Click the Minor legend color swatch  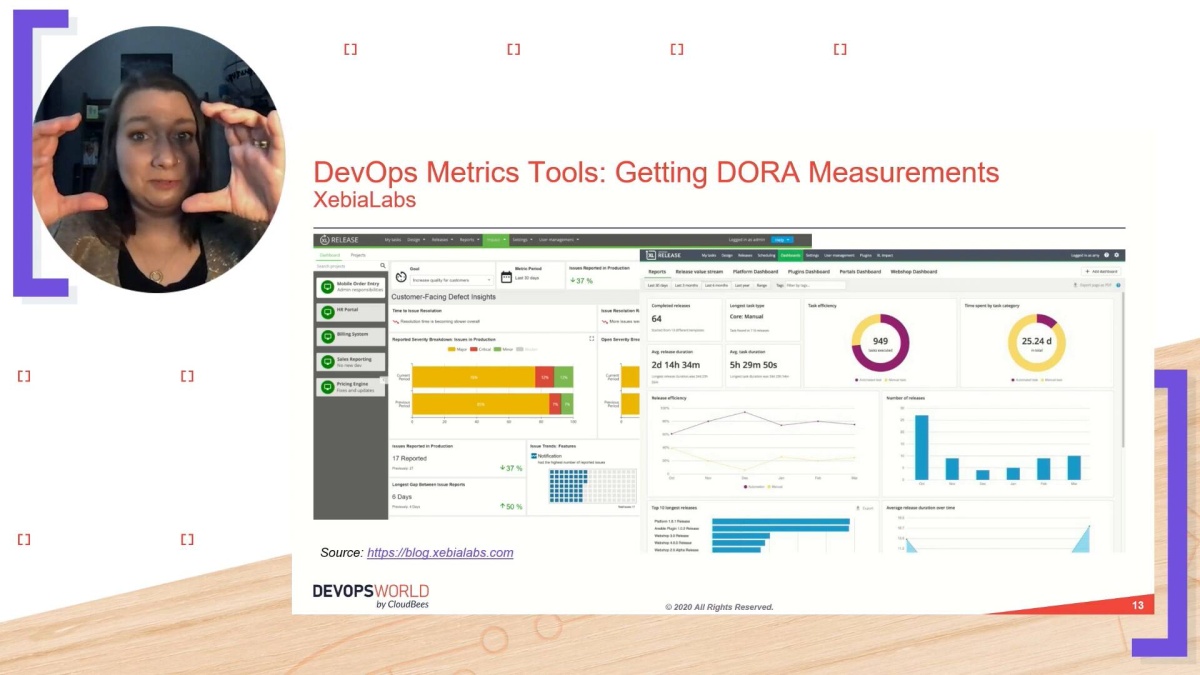tap(495, 349)
